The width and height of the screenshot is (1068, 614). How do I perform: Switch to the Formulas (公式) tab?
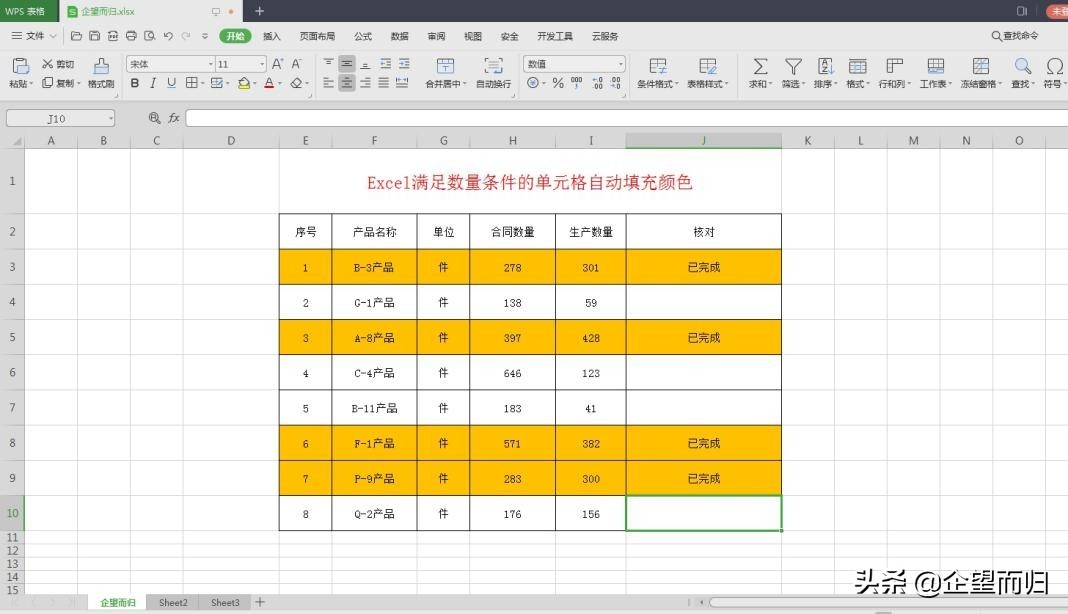click(x=363, y=36)
